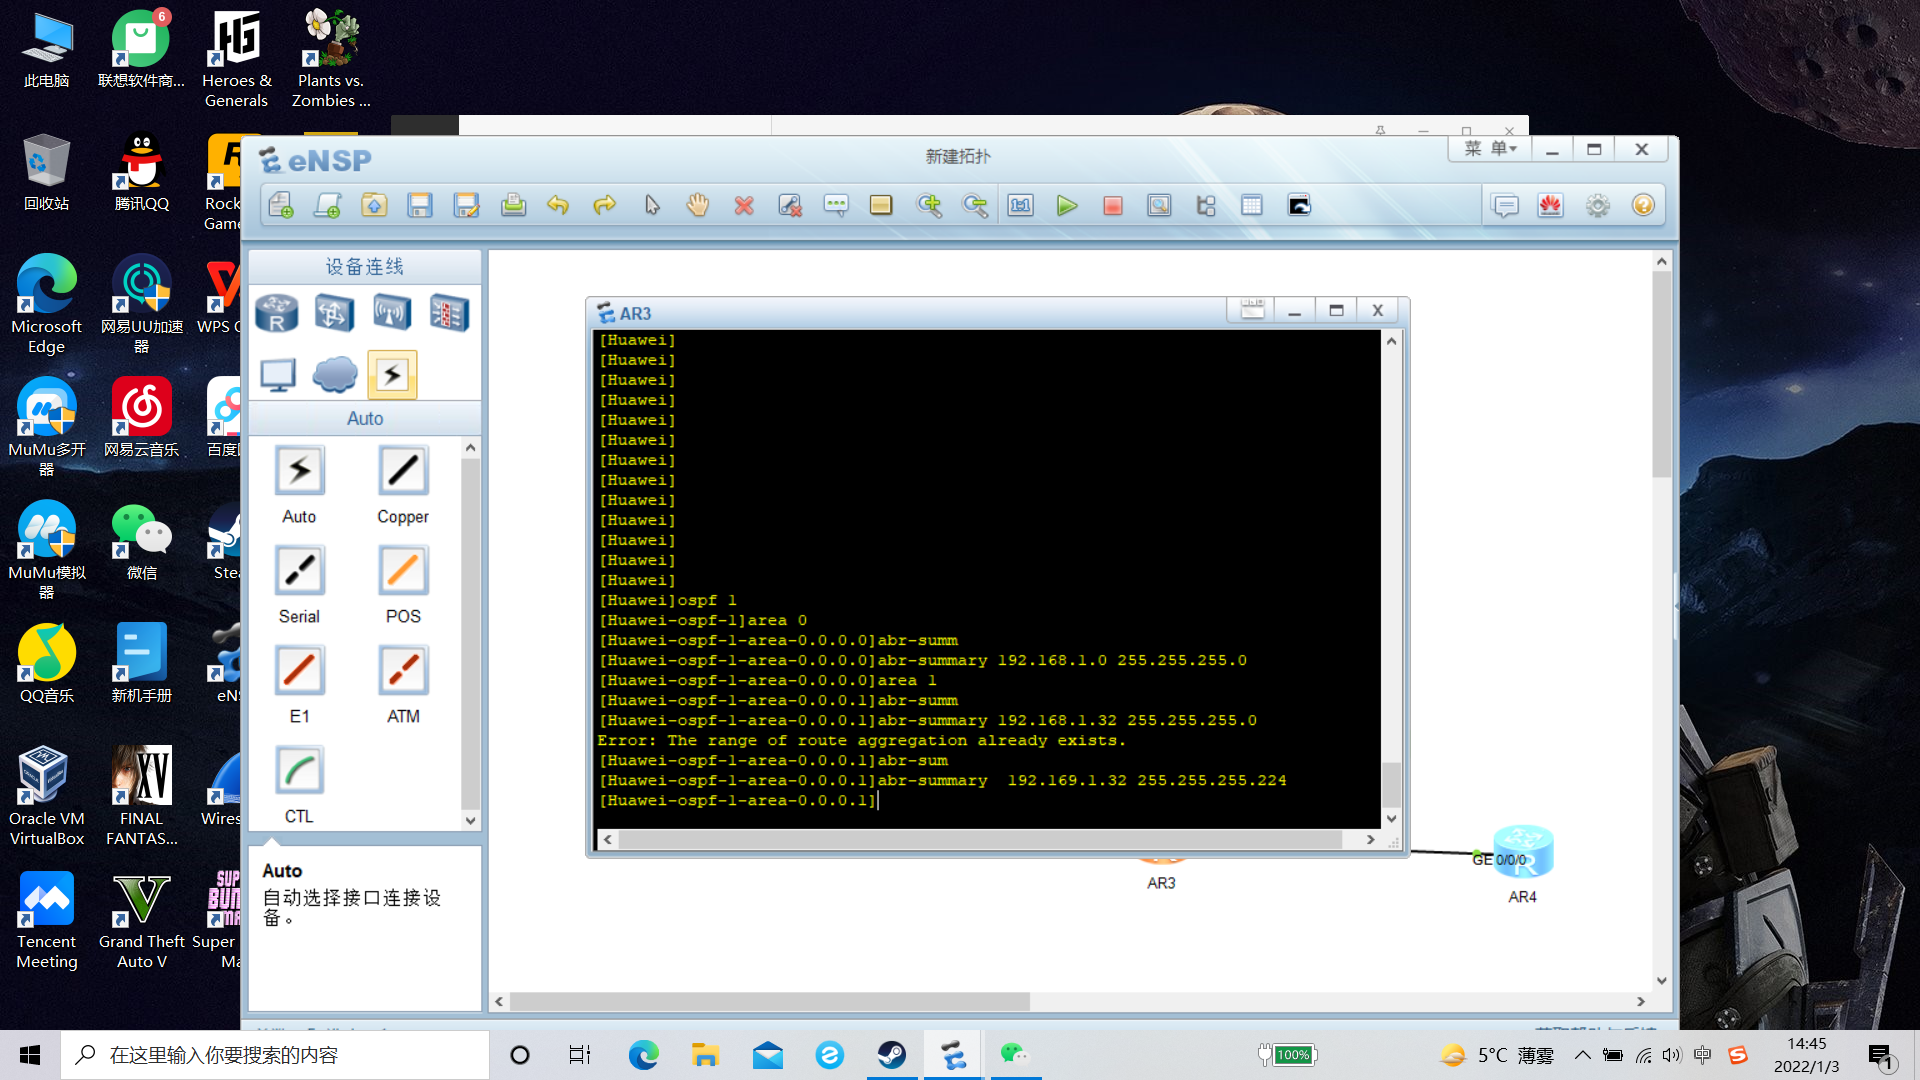Click the zoom in magnifier icon
Image resolution: width=1920 pixels, height=1080 pixels.
pyautogui.click(x=929, y=205)
